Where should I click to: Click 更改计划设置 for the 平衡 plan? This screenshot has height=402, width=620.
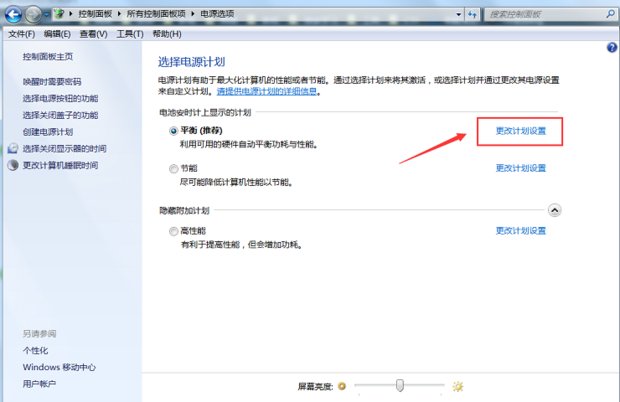tap(521, 131)
